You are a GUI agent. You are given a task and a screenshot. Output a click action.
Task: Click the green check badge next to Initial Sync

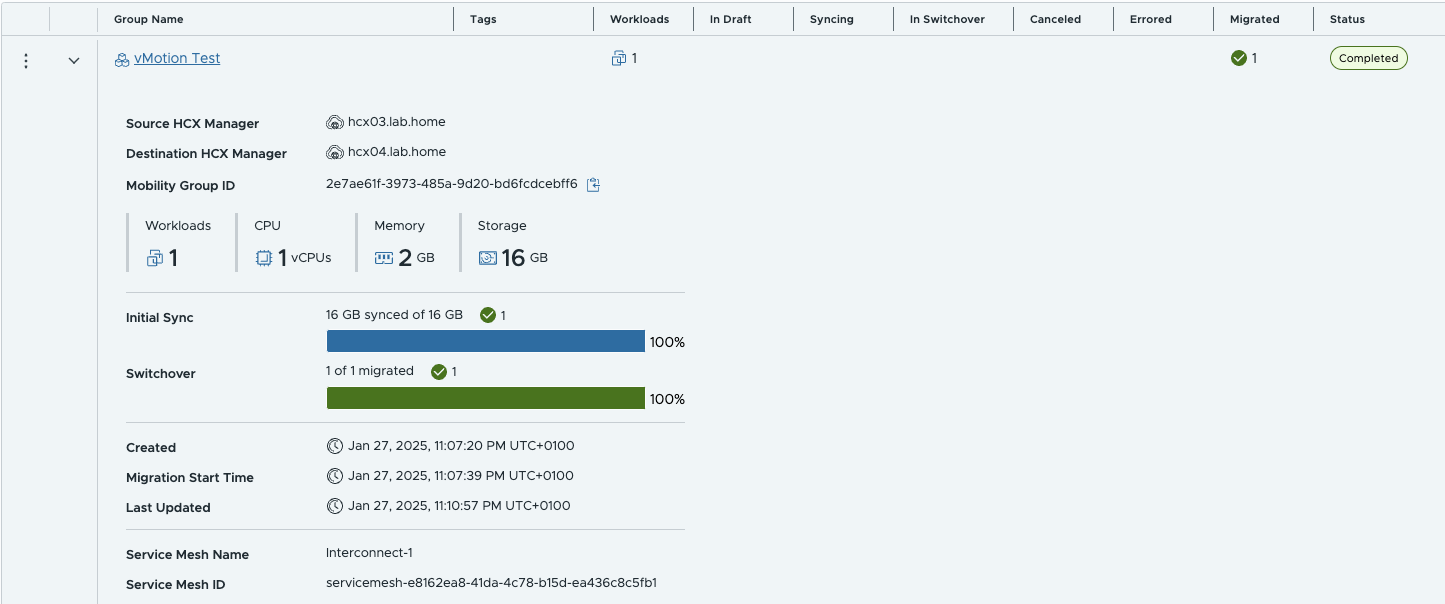[x=489, y=314]
